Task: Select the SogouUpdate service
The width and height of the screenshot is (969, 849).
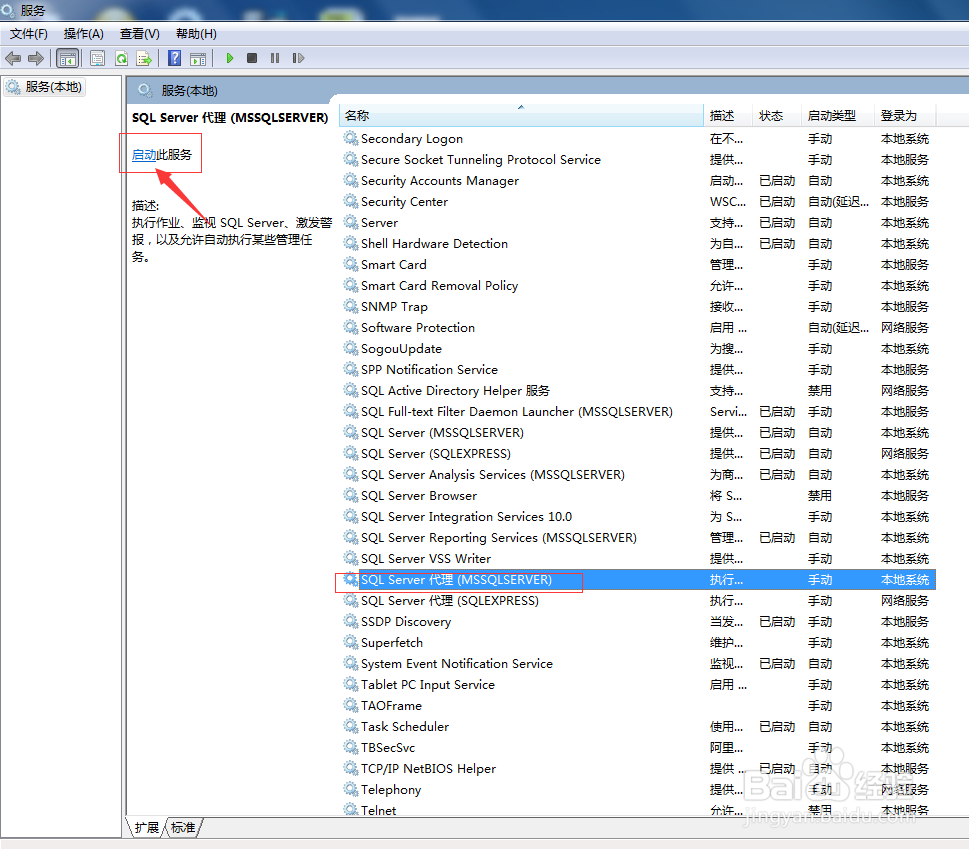Action: tap(638, 348)
